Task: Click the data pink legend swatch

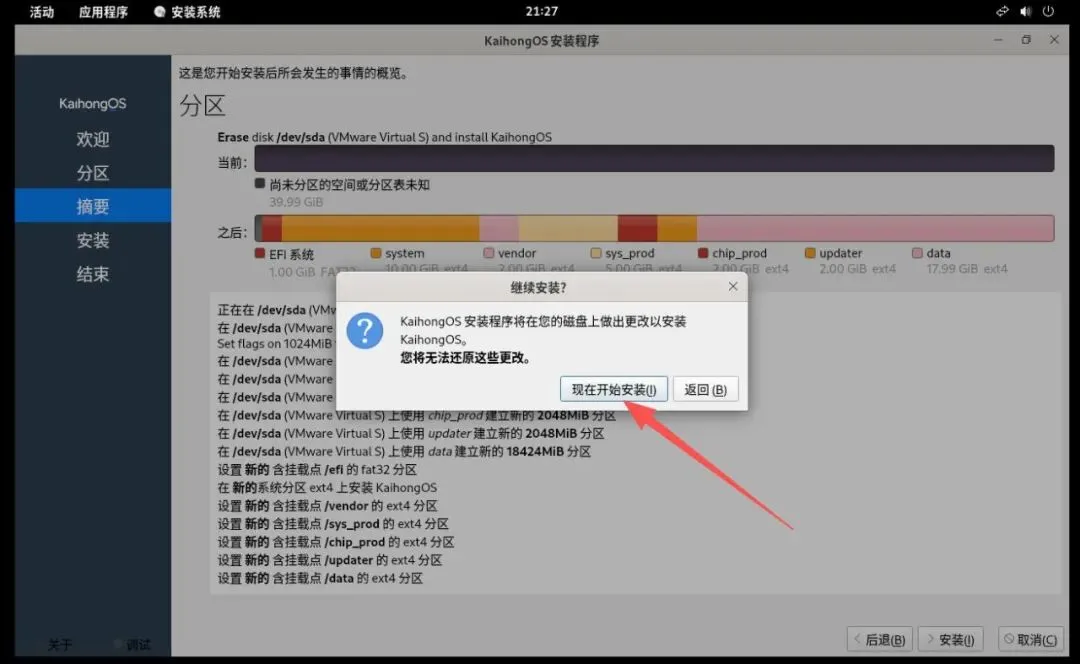Action: [x=917, y=253]
